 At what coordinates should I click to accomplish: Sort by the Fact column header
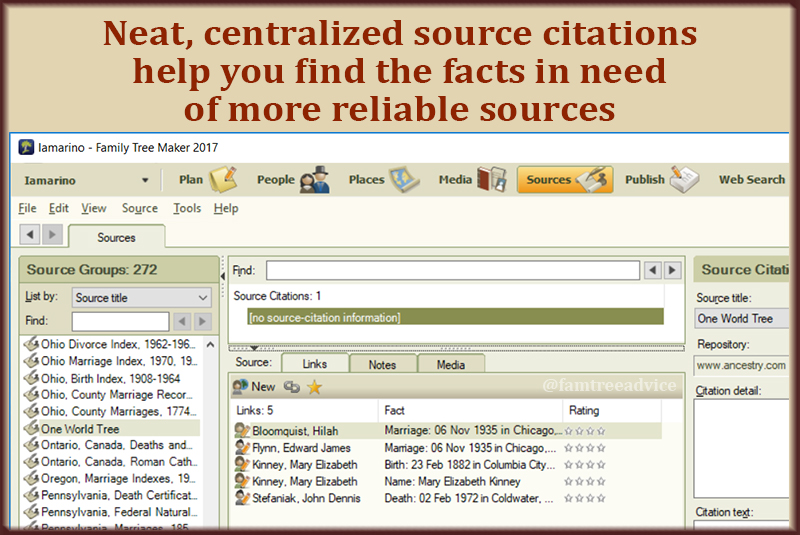coord(470,411)
